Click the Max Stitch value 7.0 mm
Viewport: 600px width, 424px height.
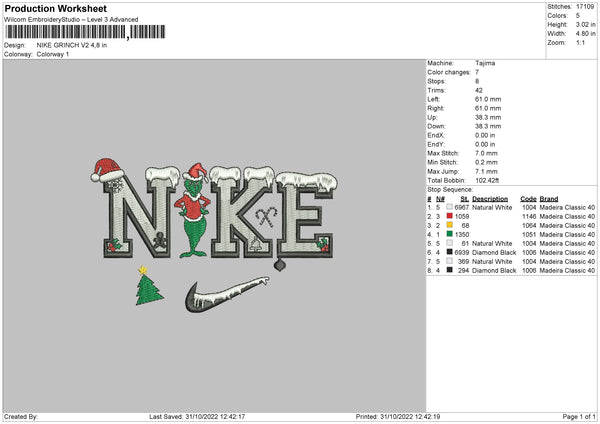coord(486,153)
